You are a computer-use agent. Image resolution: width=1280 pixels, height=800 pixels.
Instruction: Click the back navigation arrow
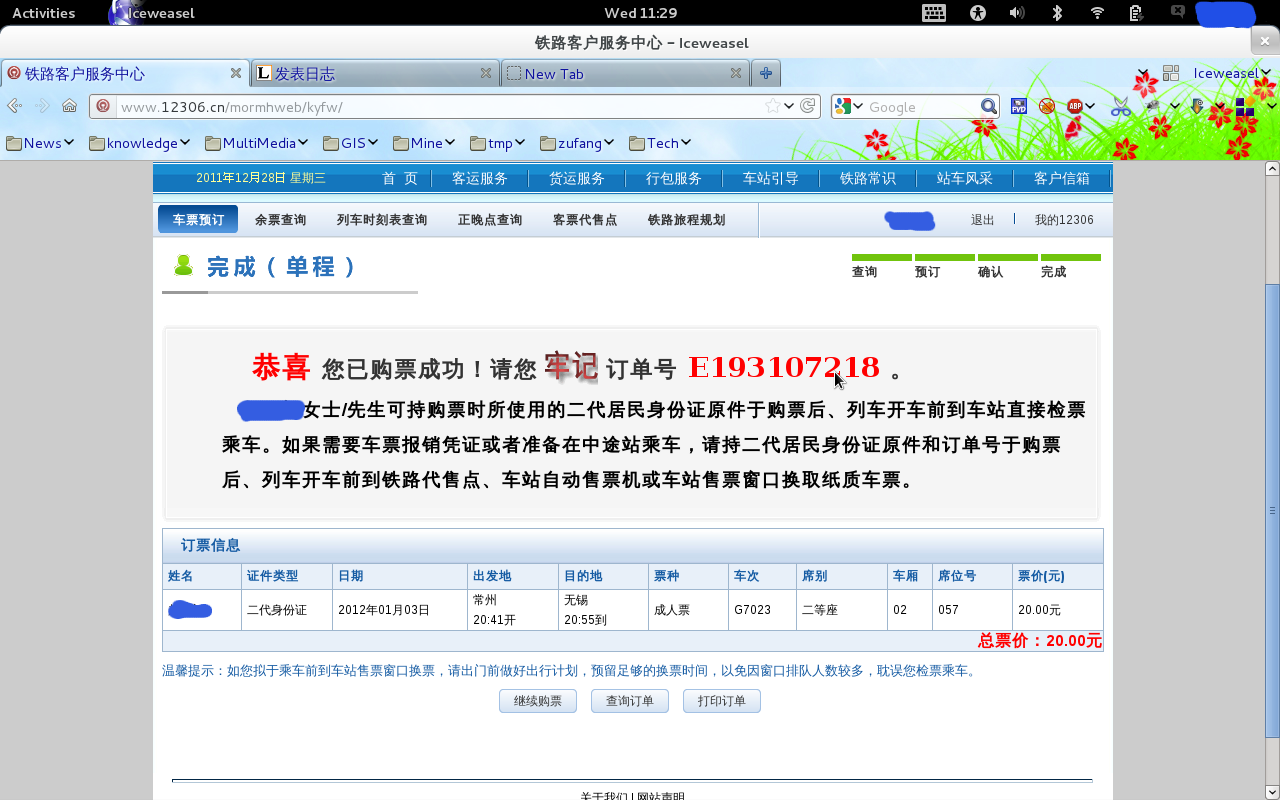[x=14, y=106]
